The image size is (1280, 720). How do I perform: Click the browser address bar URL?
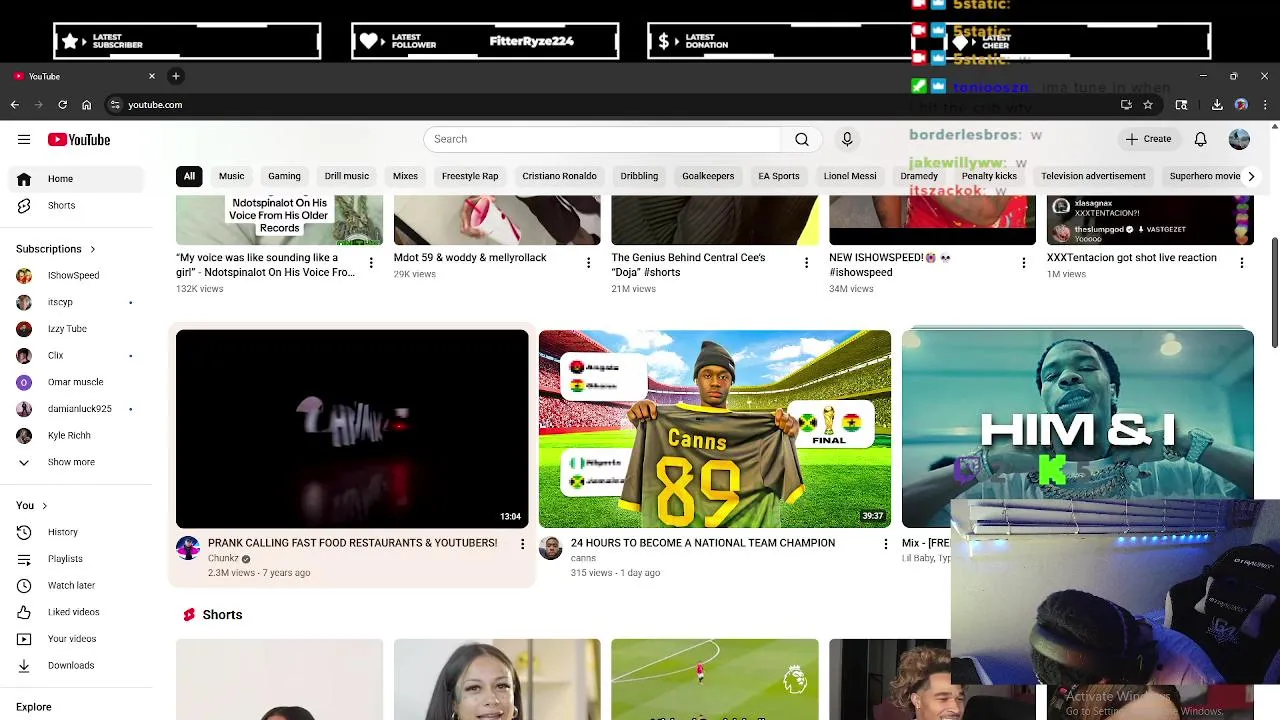155,104
